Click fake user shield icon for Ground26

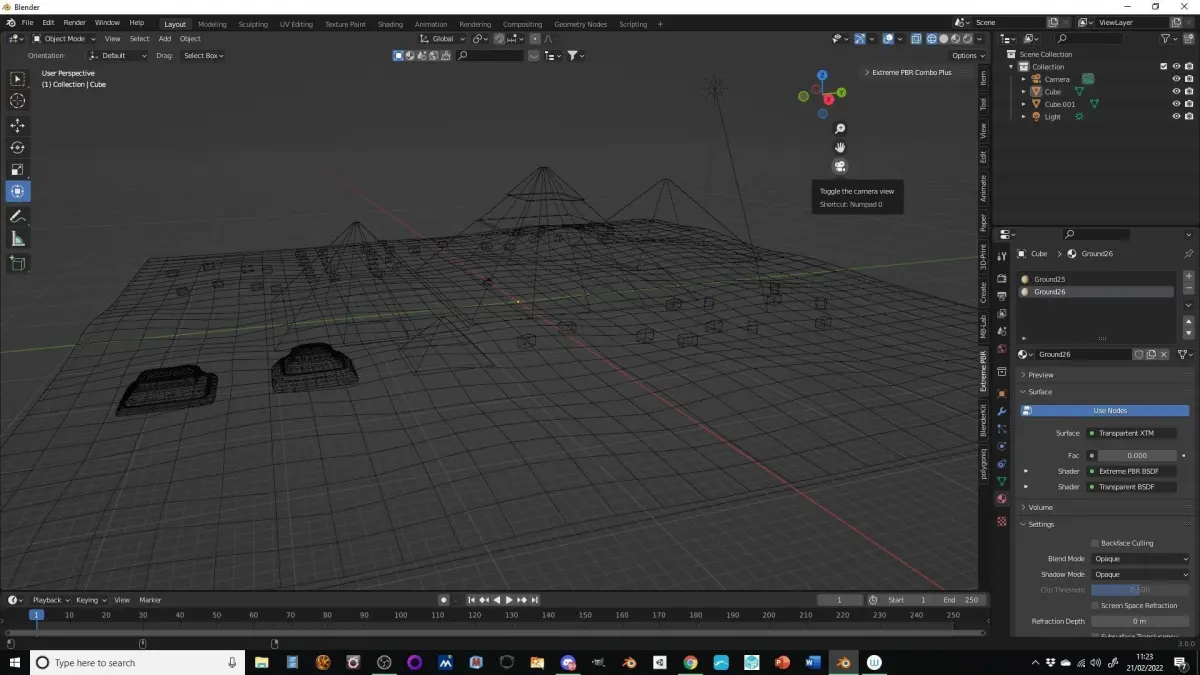[x=1139, y=354]
